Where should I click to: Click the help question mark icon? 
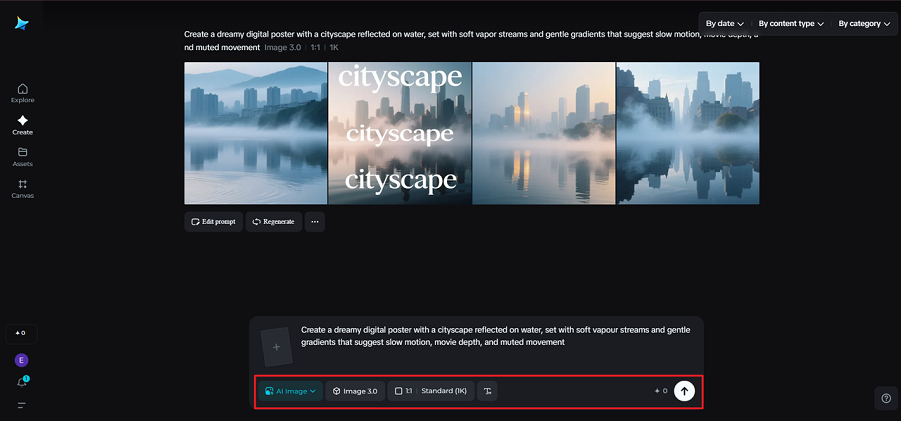click(x=886, y=398)
